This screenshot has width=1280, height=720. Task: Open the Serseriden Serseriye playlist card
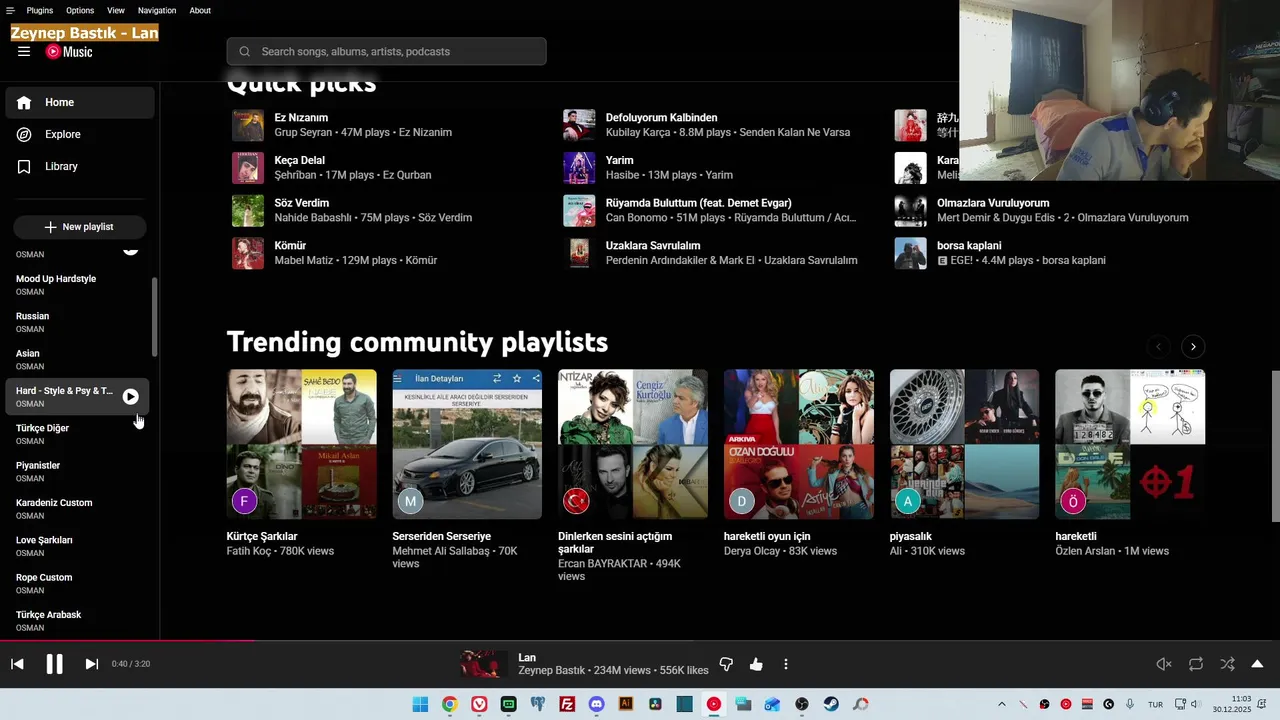coord(467,444)
